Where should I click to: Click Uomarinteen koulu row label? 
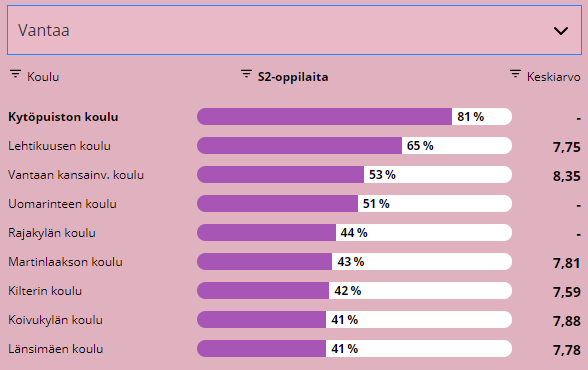point(62,204)
